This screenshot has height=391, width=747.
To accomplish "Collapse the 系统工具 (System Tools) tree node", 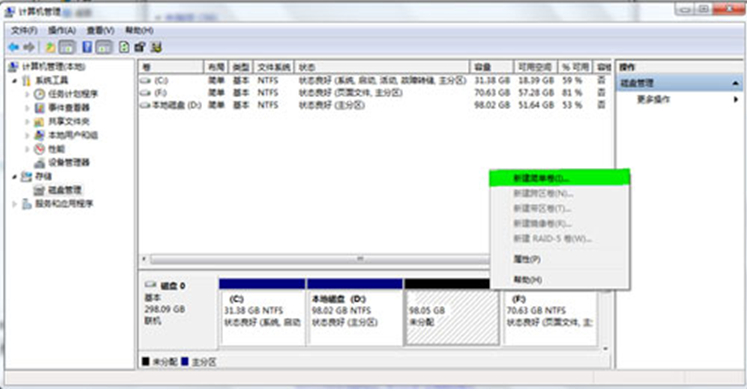I will (15, 80).
